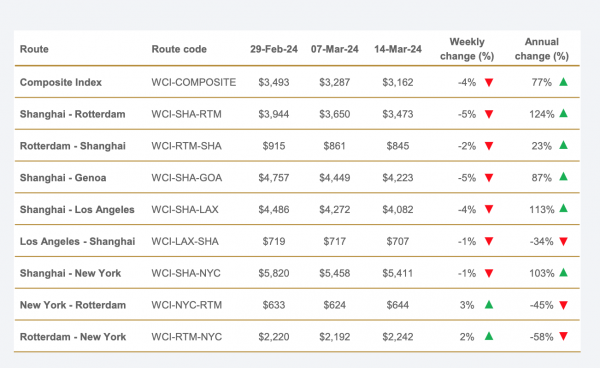
Task: Click the 14-Mar-24 date column header
Action: [x=398, y=49]
